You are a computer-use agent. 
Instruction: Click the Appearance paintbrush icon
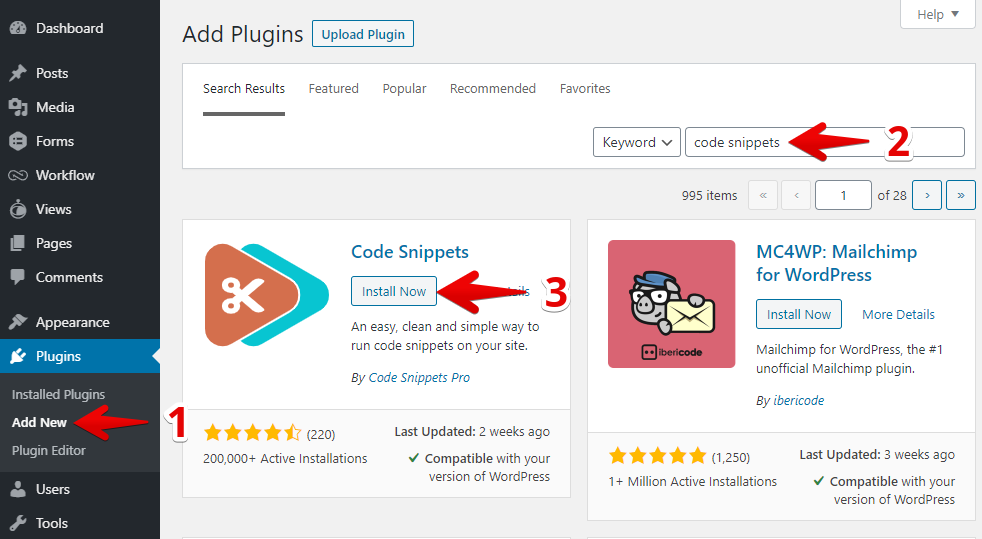[18, 322]
